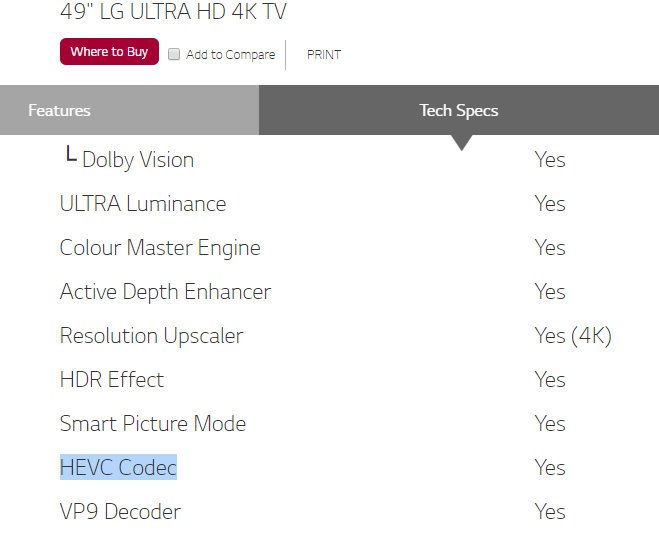Click the branch icon beside Dolby Vision
This screenshot has height=546, width=659.
(70, 157)
